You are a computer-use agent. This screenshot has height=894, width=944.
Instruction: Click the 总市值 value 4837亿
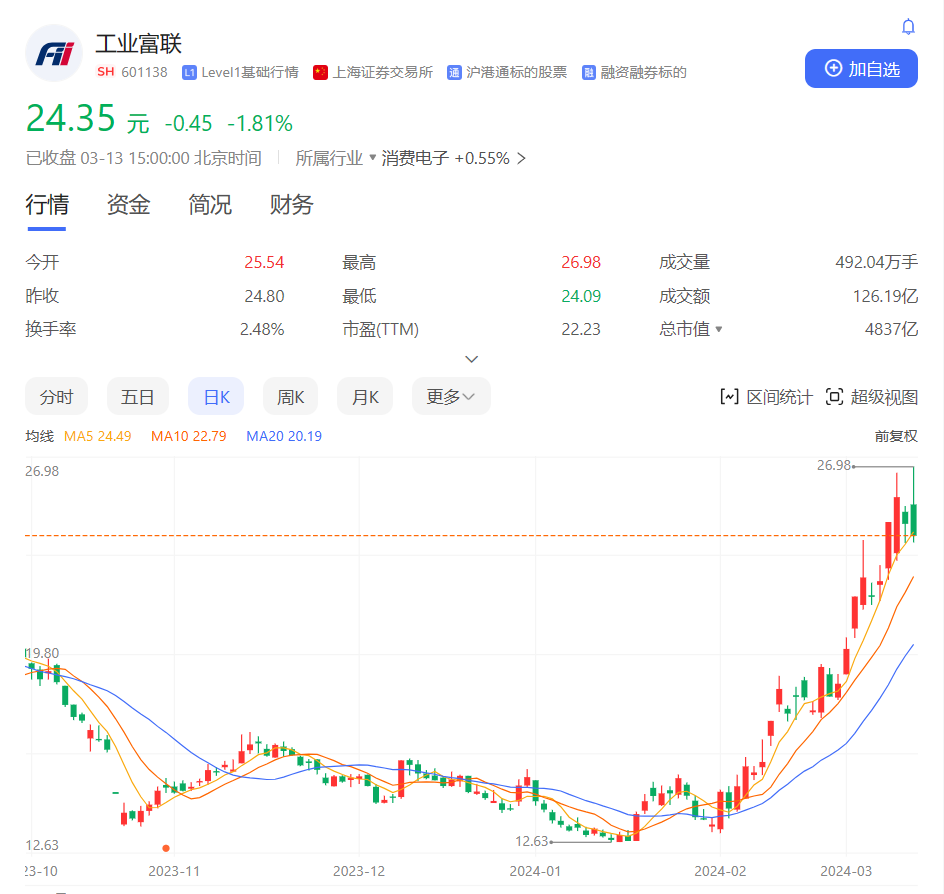[x=892, y=329]
